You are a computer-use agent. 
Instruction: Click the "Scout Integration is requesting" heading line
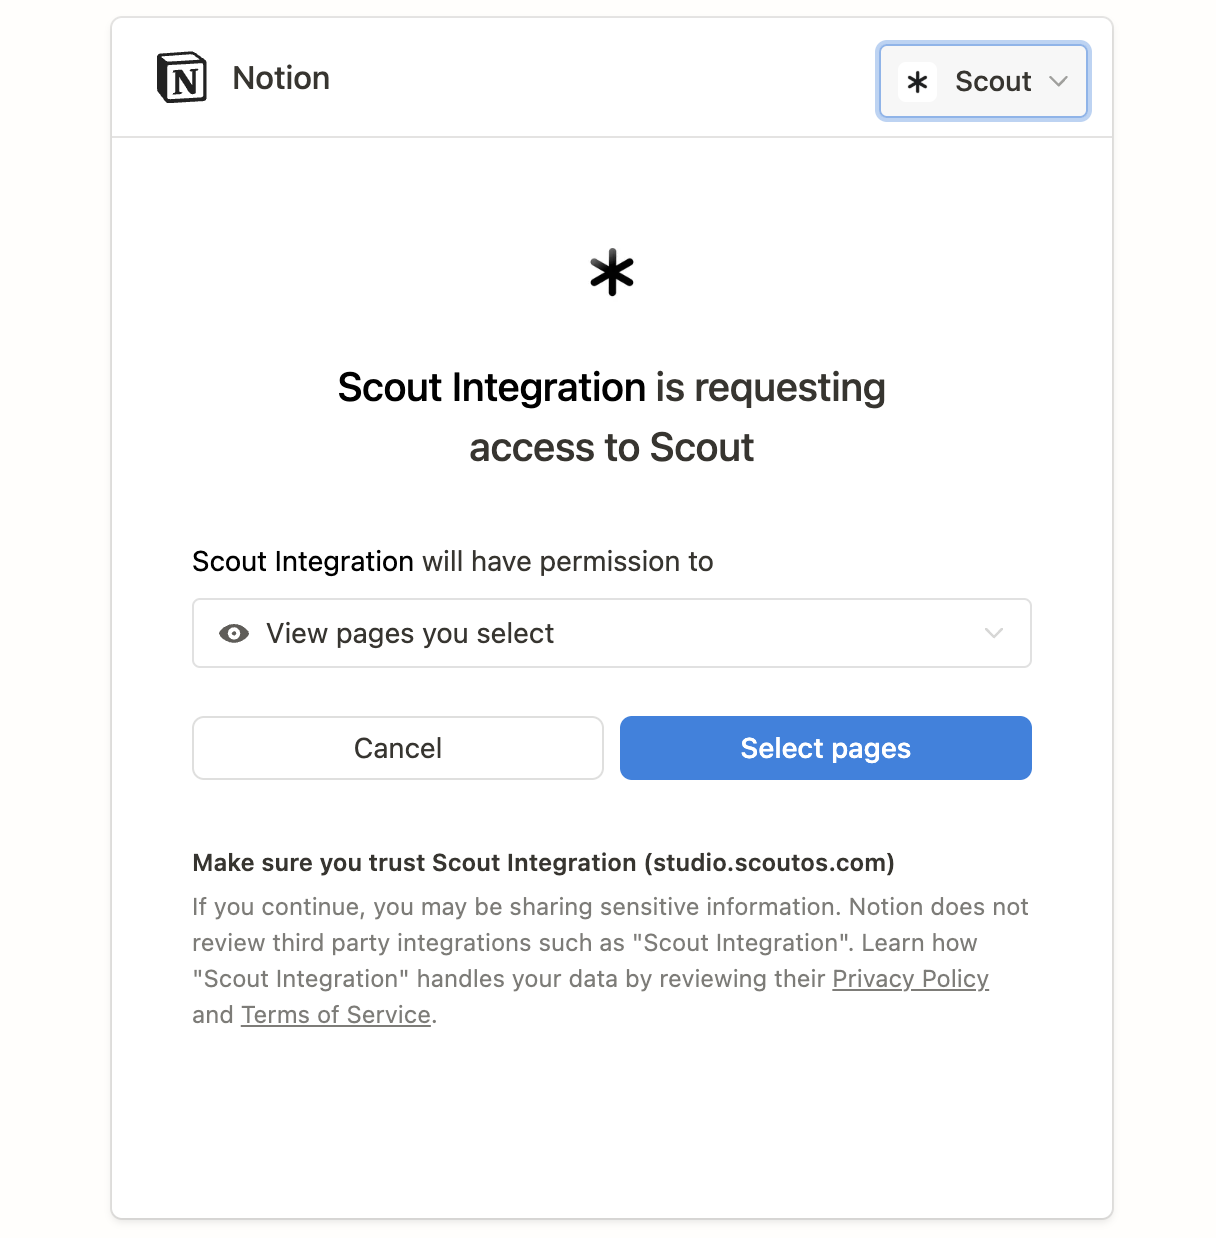coord(611,388)
